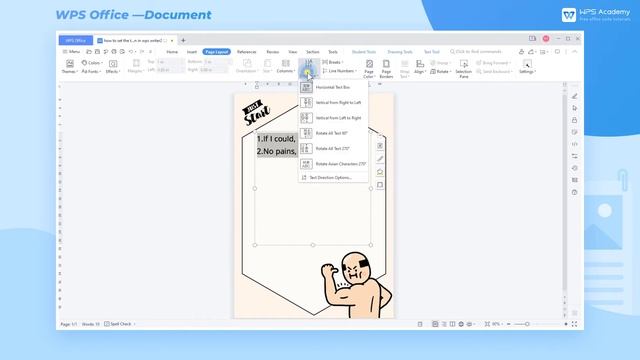This screenshot has height=360, width=640.
Task: Click the Page 1/1 status indicator
Action: pos(69,324)
